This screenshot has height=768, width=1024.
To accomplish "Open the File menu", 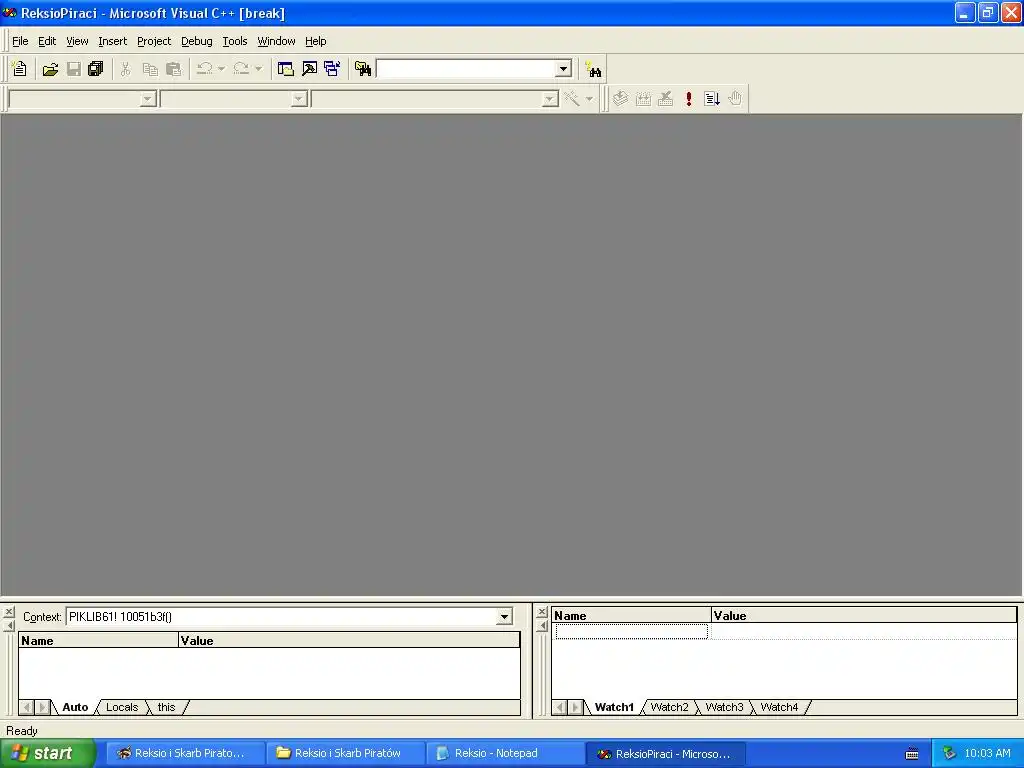I will coord(20,41).
